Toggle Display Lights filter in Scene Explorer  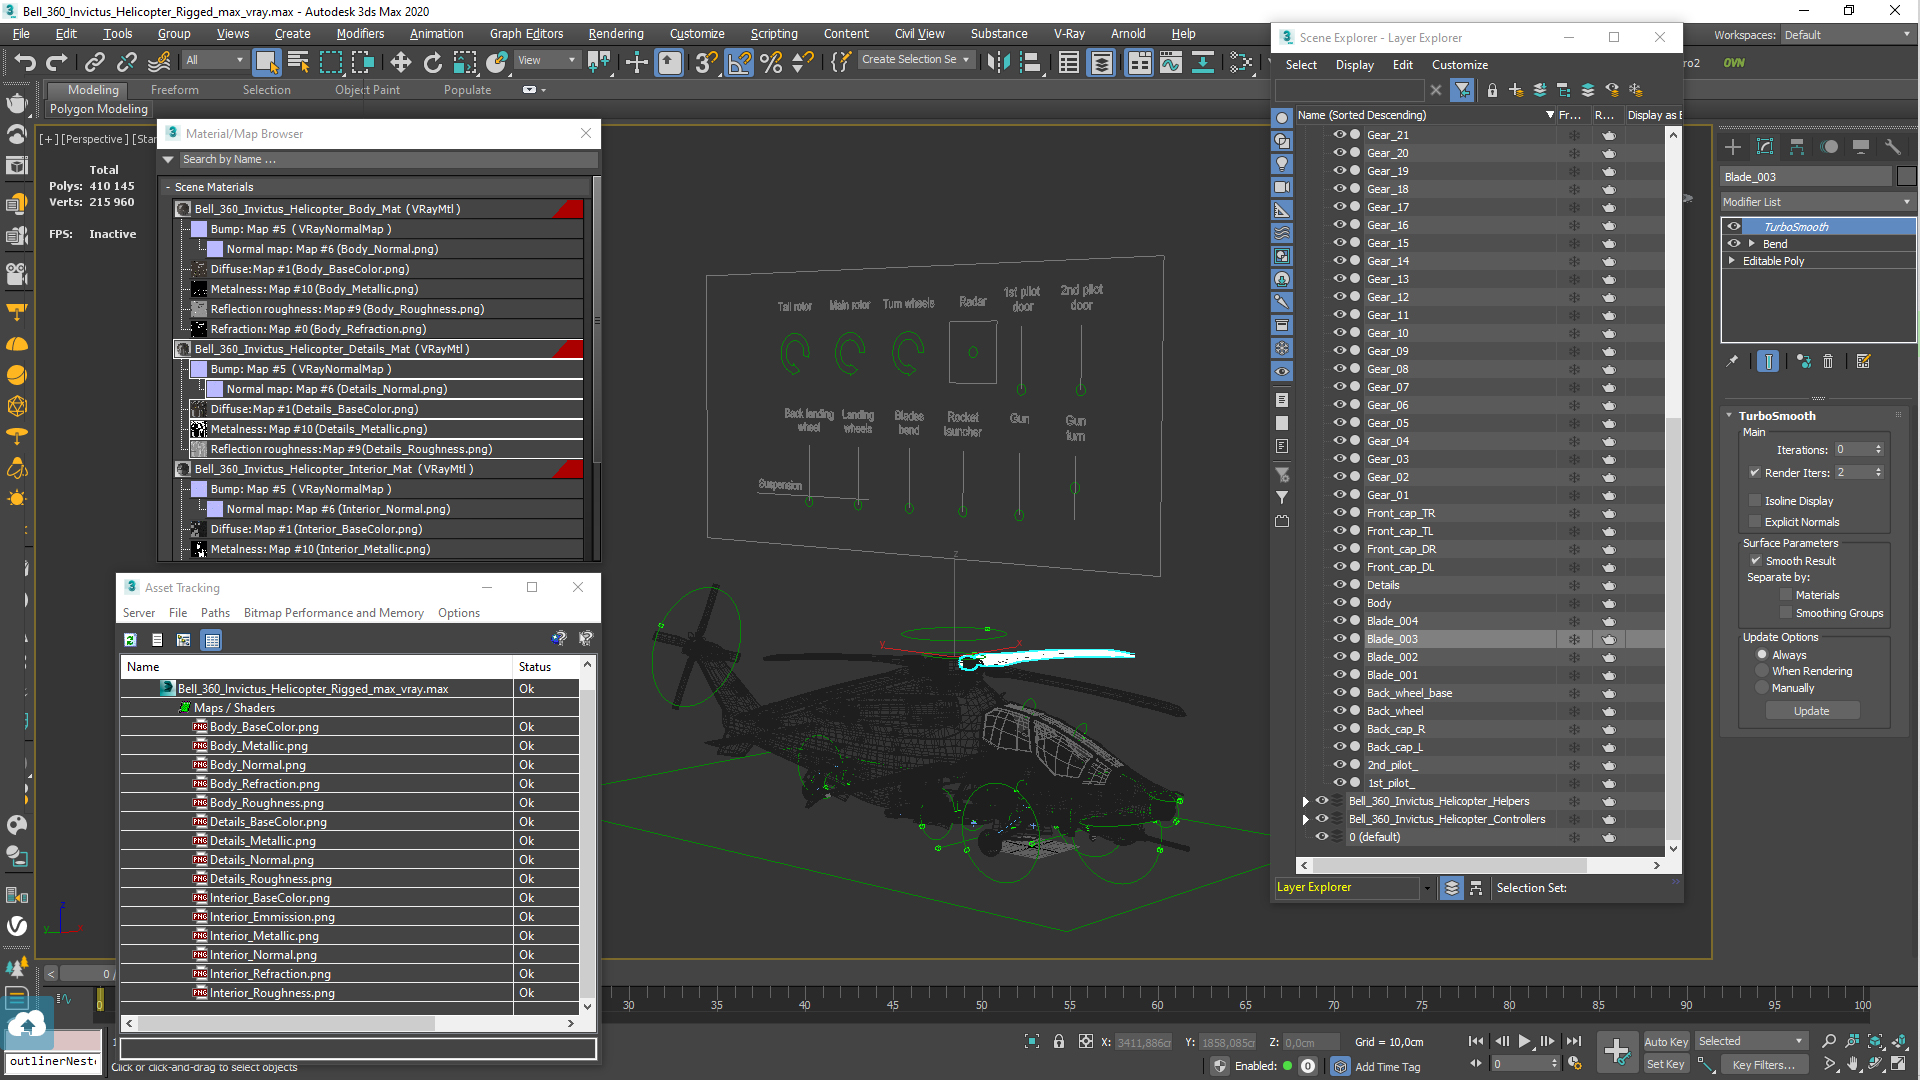(1282, 164)
